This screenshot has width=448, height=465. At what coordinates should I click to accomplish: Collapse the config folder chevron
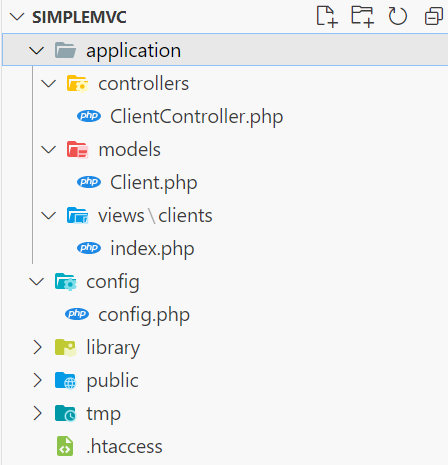37,282
